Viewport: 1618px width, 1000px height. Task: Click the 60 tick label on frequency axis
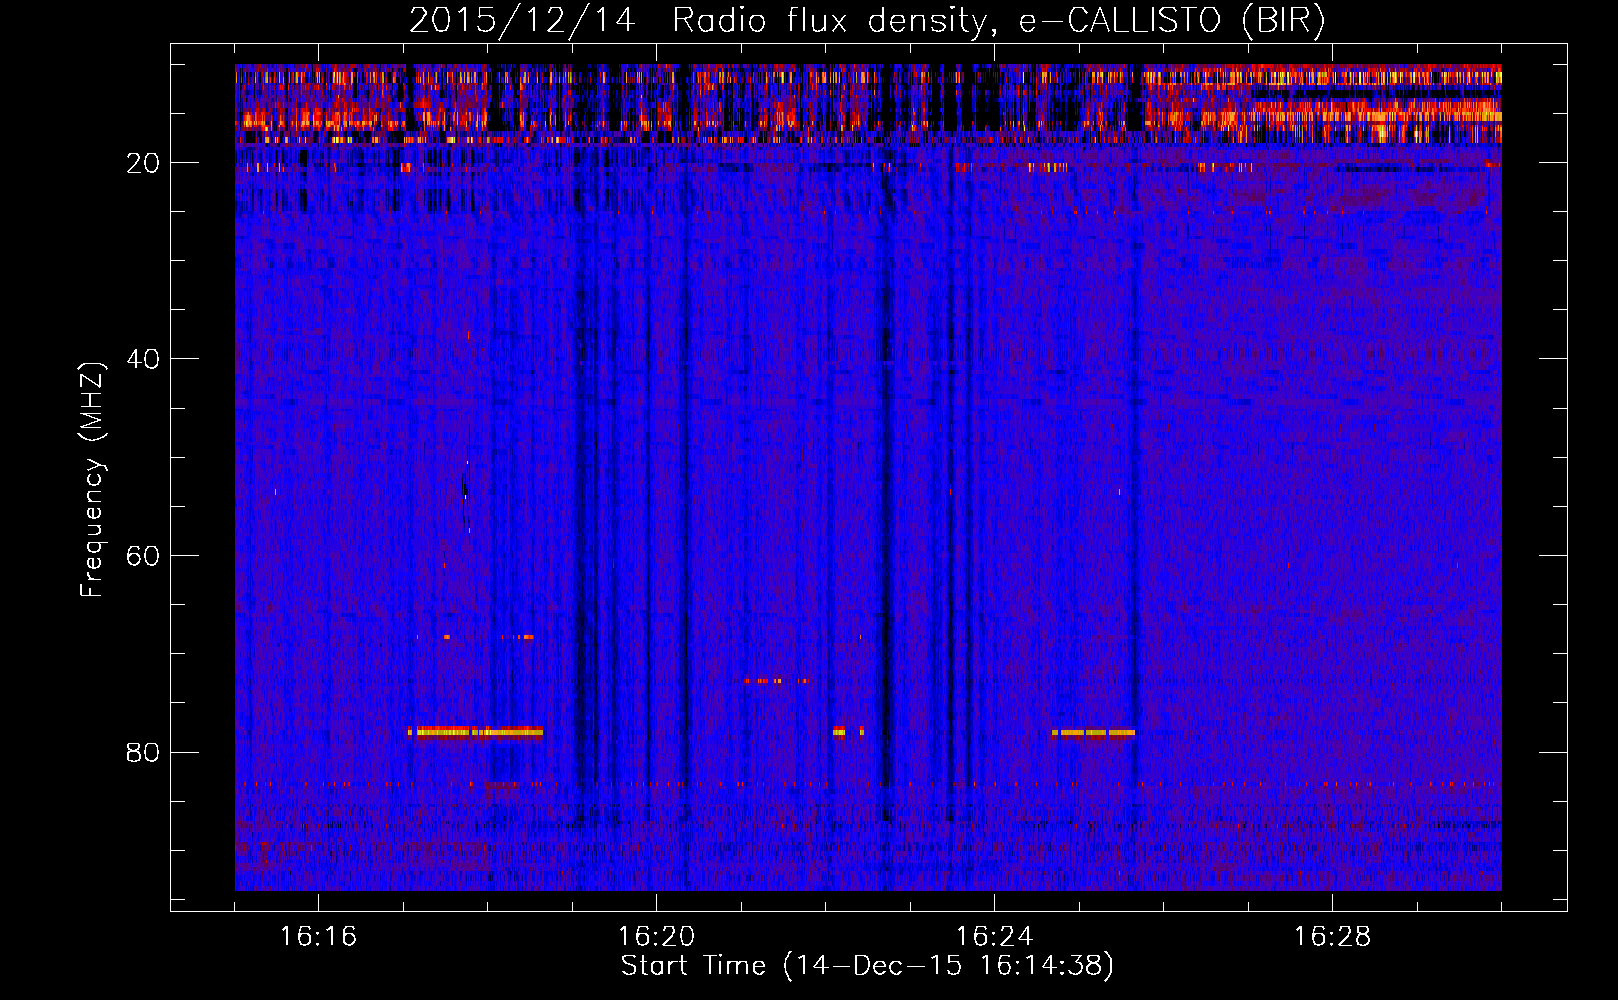pyautogui.click(x=143, y=556)
